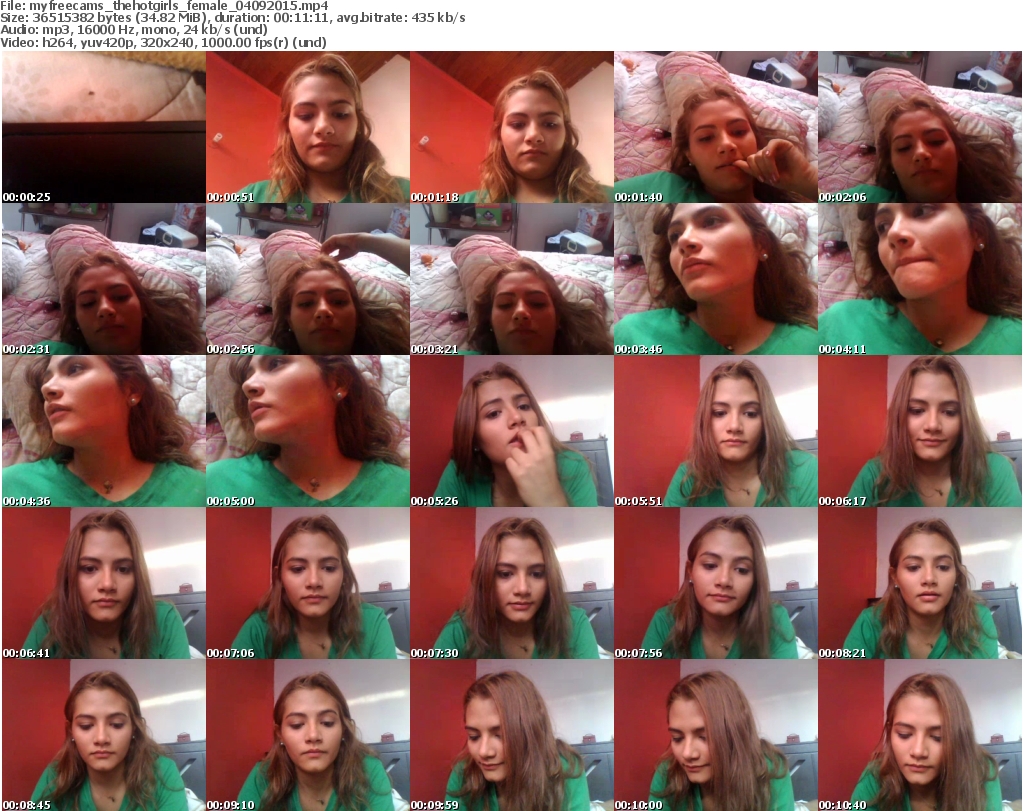View the frame stamped 00:10:40

pos(920,735)
